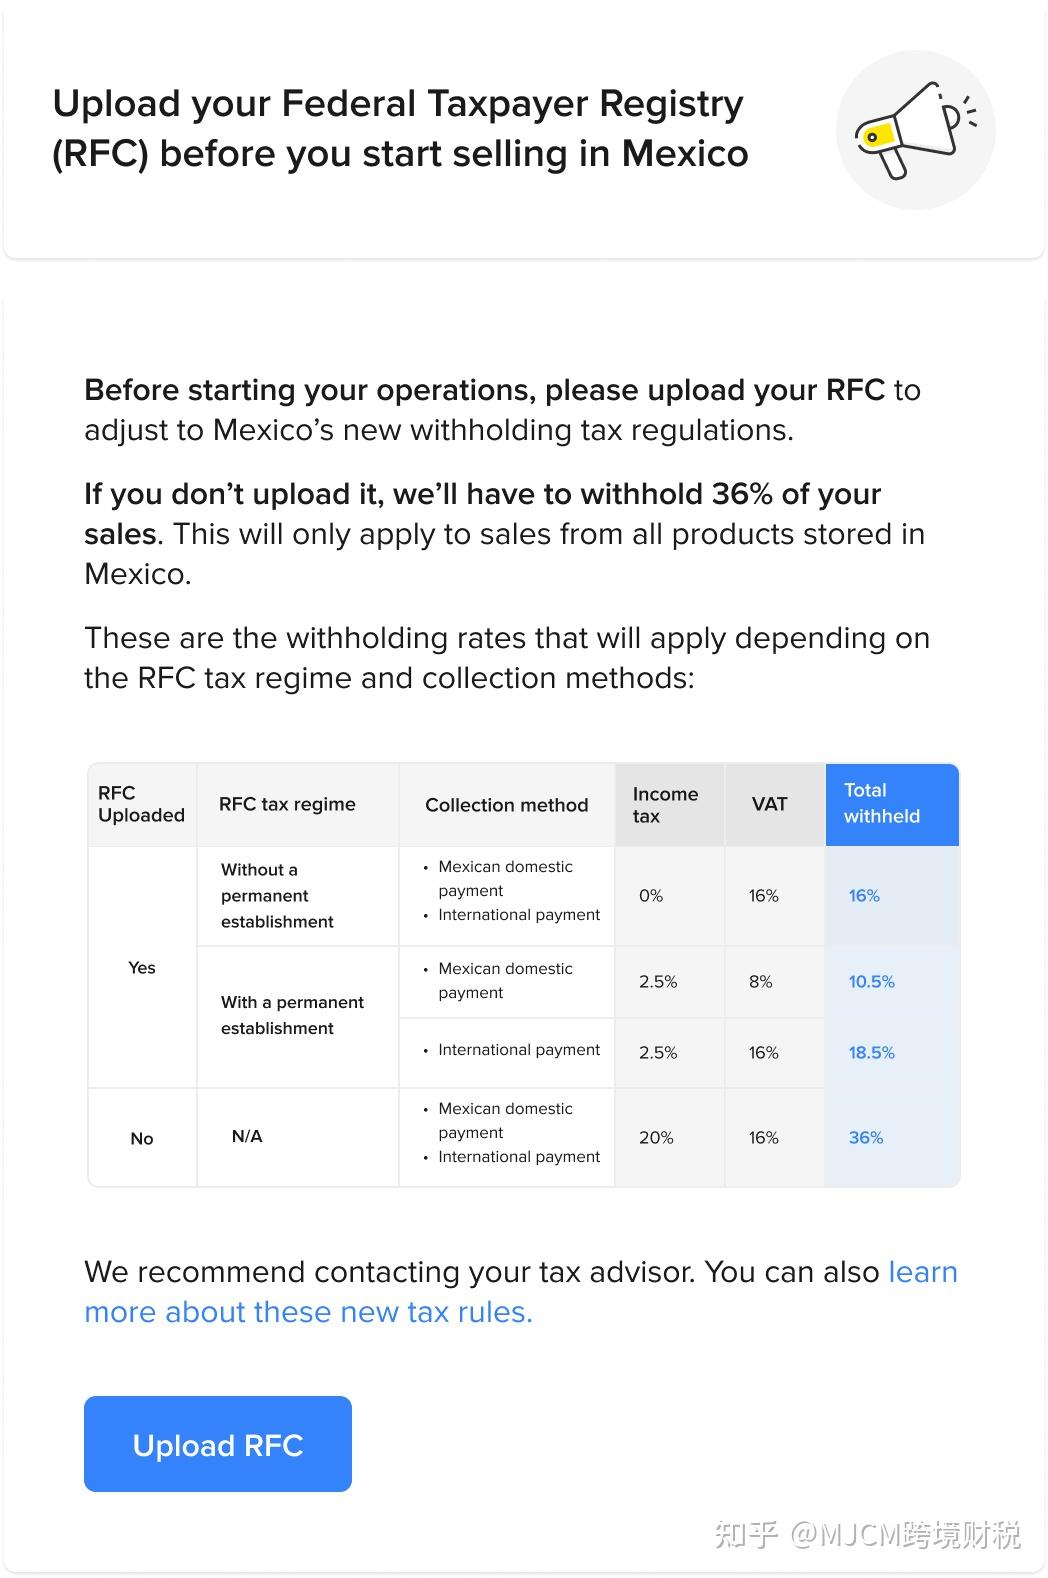Image resolution: width=1048 pixels, height=1578 pixels.
Task: Select the With a permanent establishment row
Action: [x=290, y=1015]
